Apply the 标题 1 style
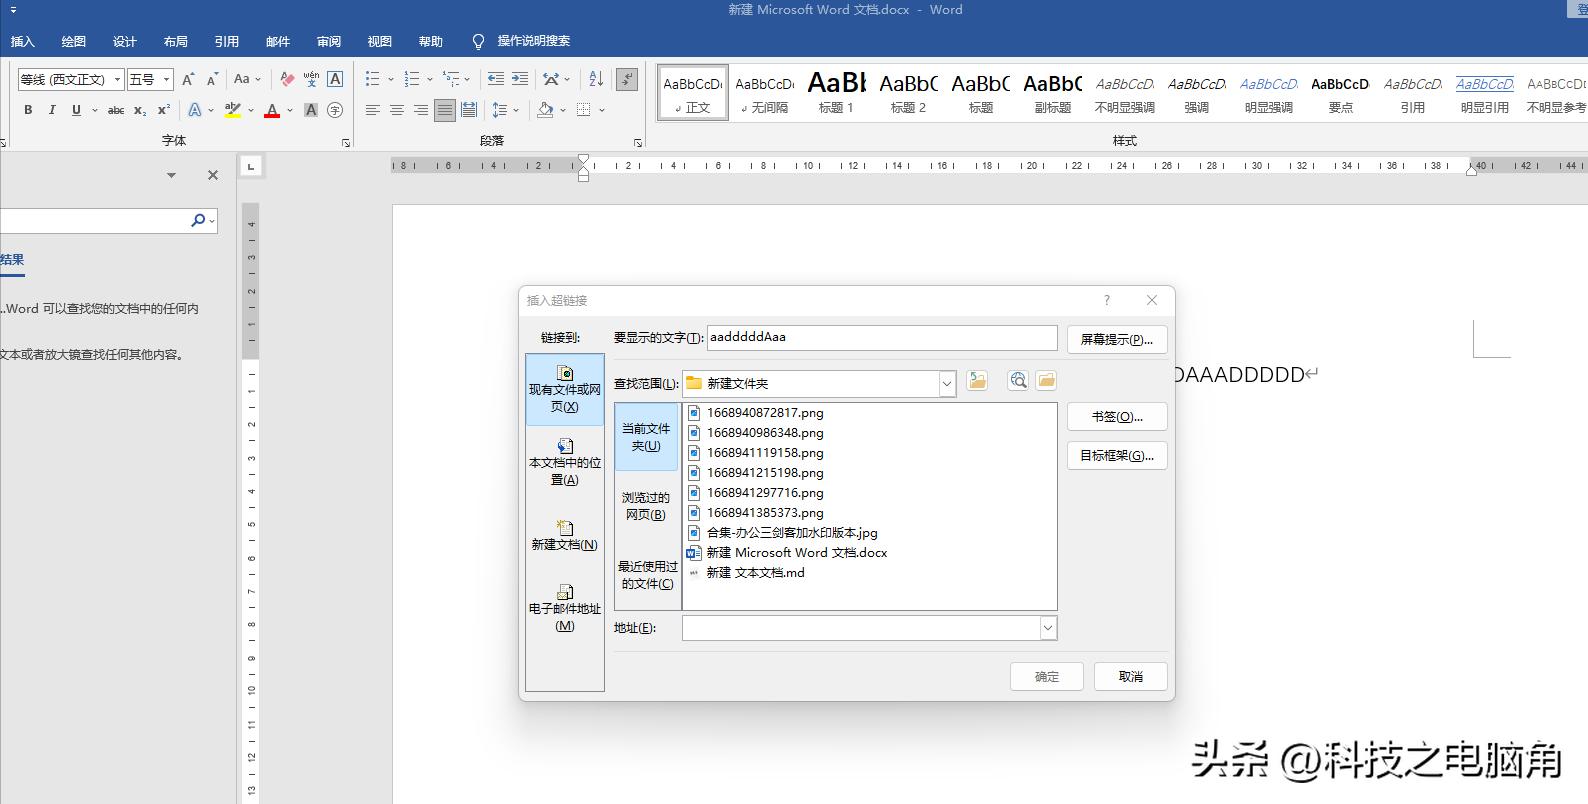Viewport: 1588px width, 804px height. click(836, 92)
